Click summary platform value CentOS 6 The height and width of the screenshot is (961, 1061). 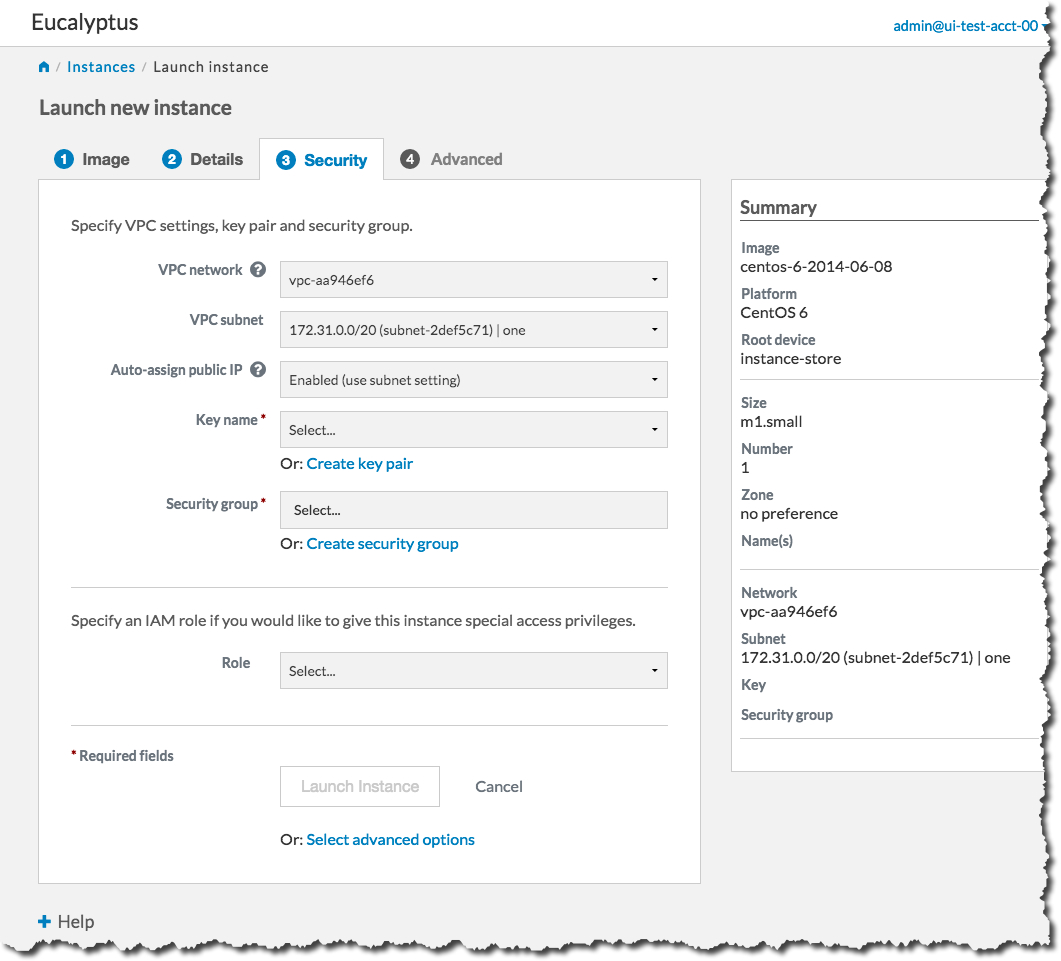[x=774, y=313]
